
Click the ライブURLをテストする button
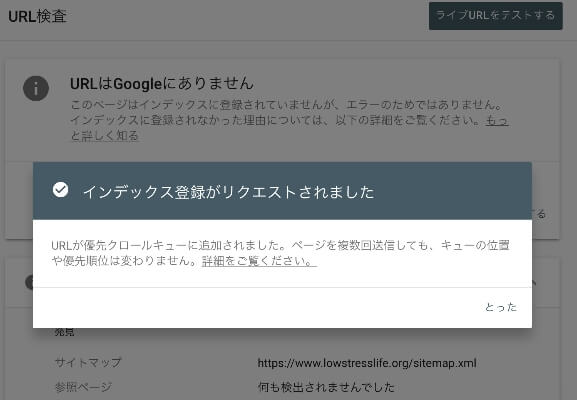(x=495, y=16)
